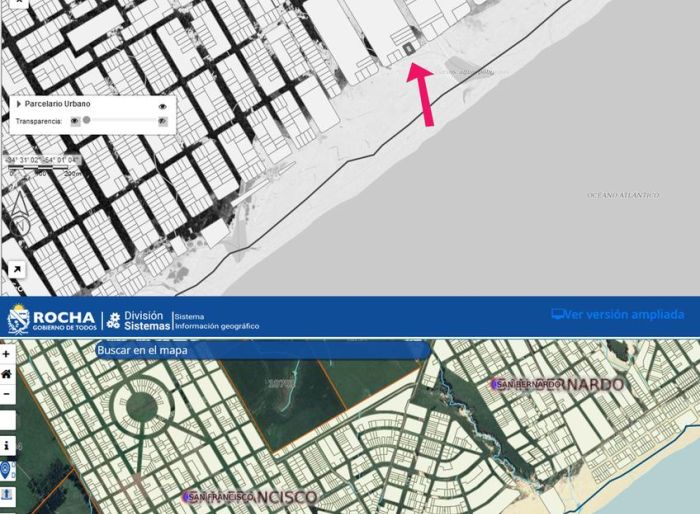The width and height of the screenshot is (700, 514).
Task: Click the División Sistemas gears icon
Action: click(113, 321)
